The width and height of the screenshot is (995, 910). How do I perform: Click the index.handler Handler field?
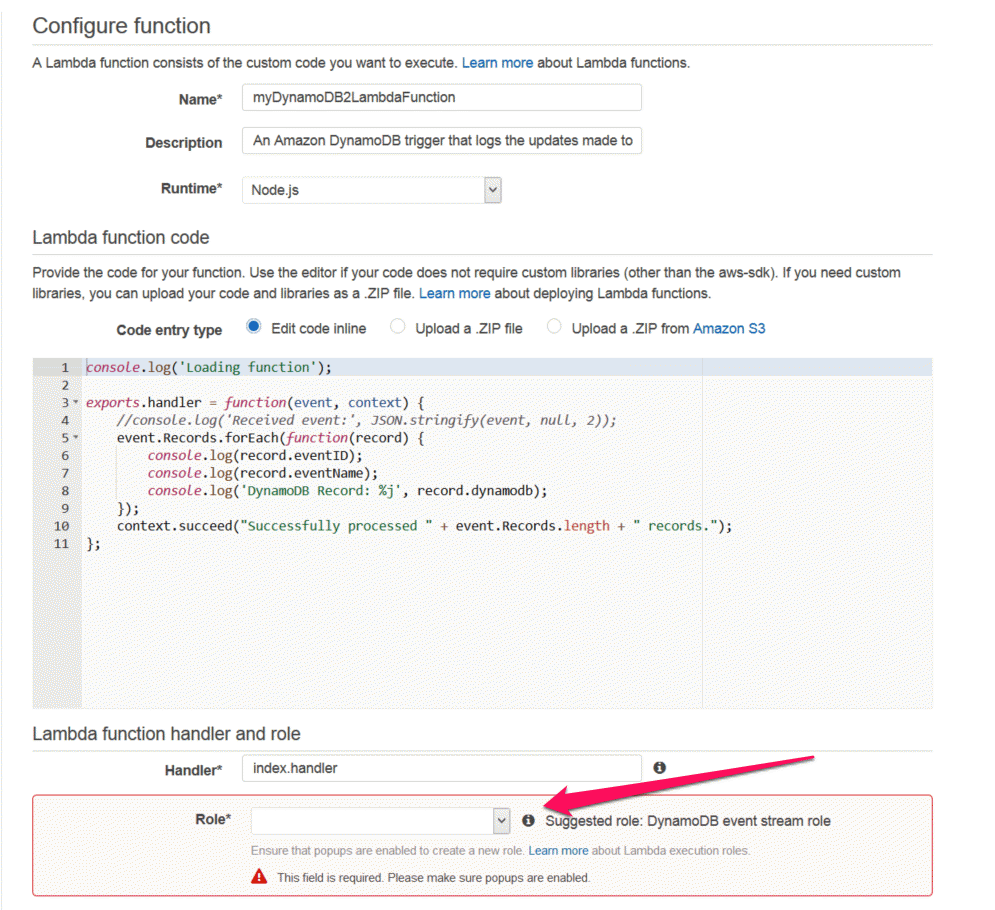point(442,768)
